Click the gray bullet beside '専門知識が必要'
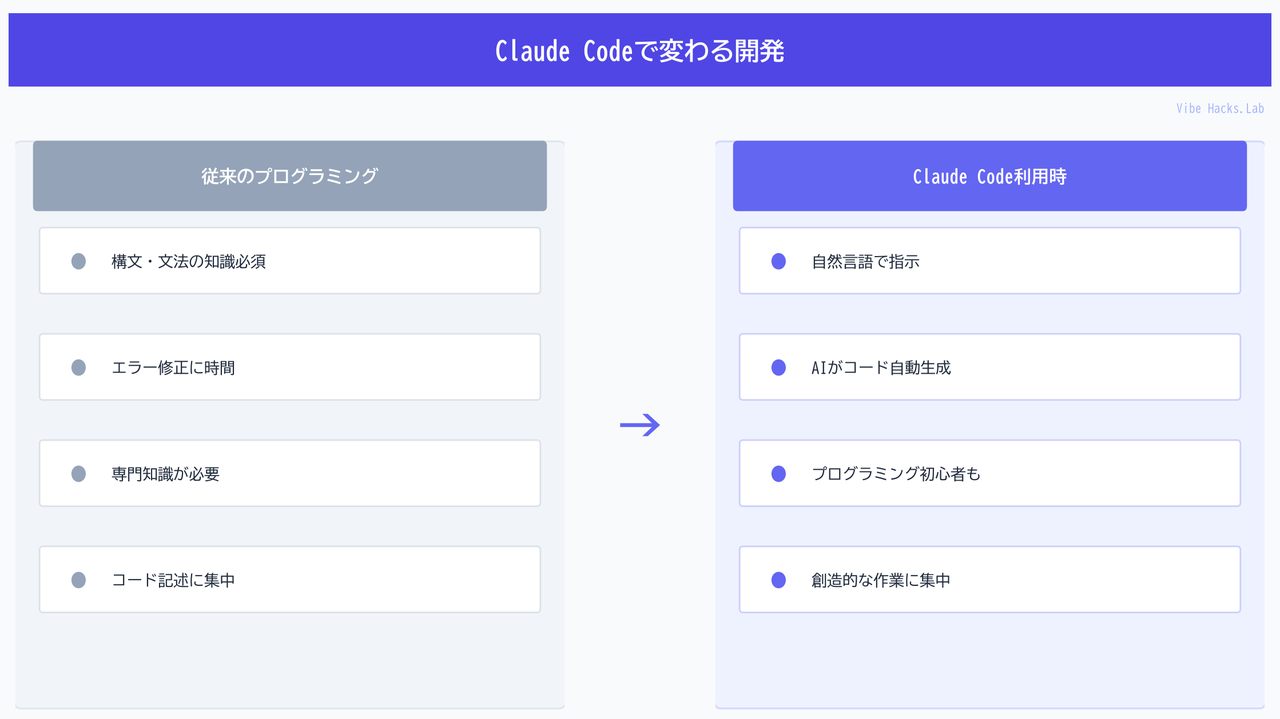The image size is (1280, 719). coord(79,473)
